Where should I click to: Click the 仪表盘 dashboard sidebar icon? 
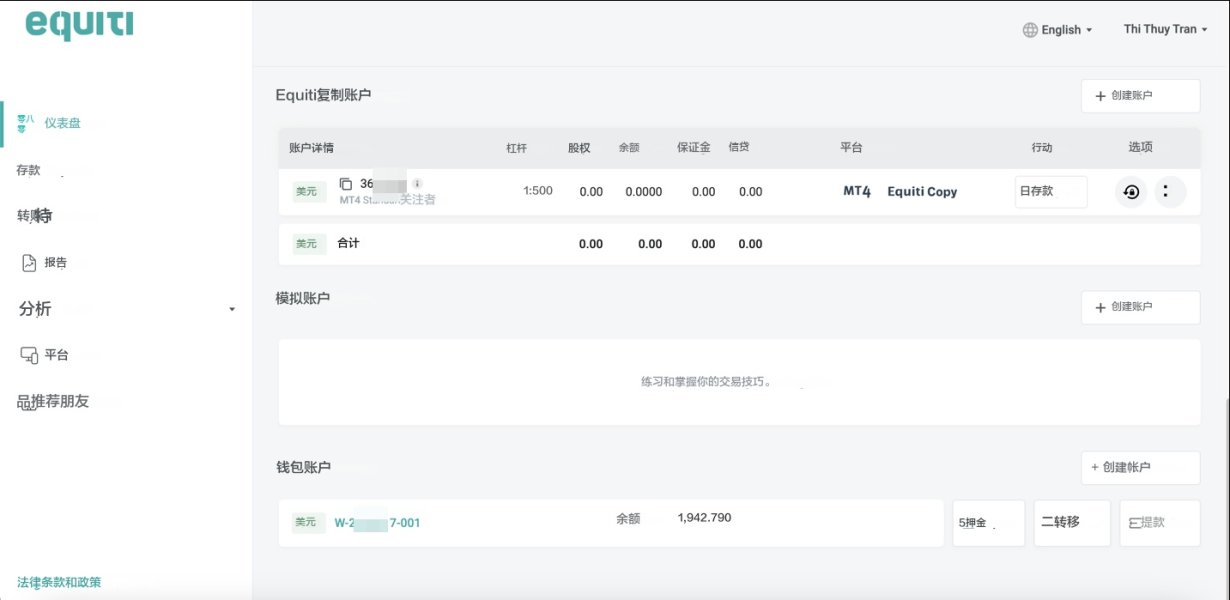[26, 123]
